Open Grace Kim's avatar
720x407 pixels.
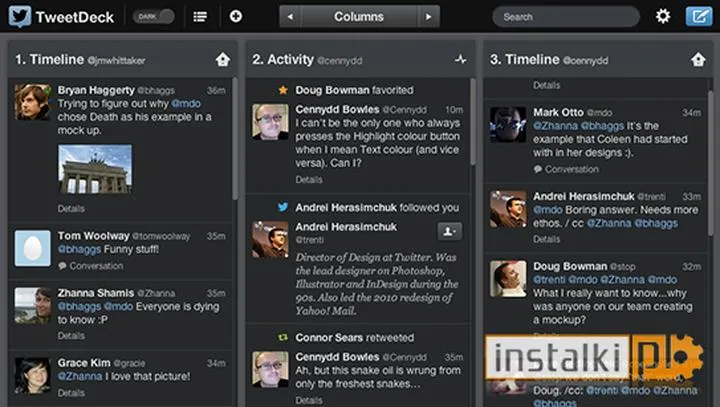[33, 376]
